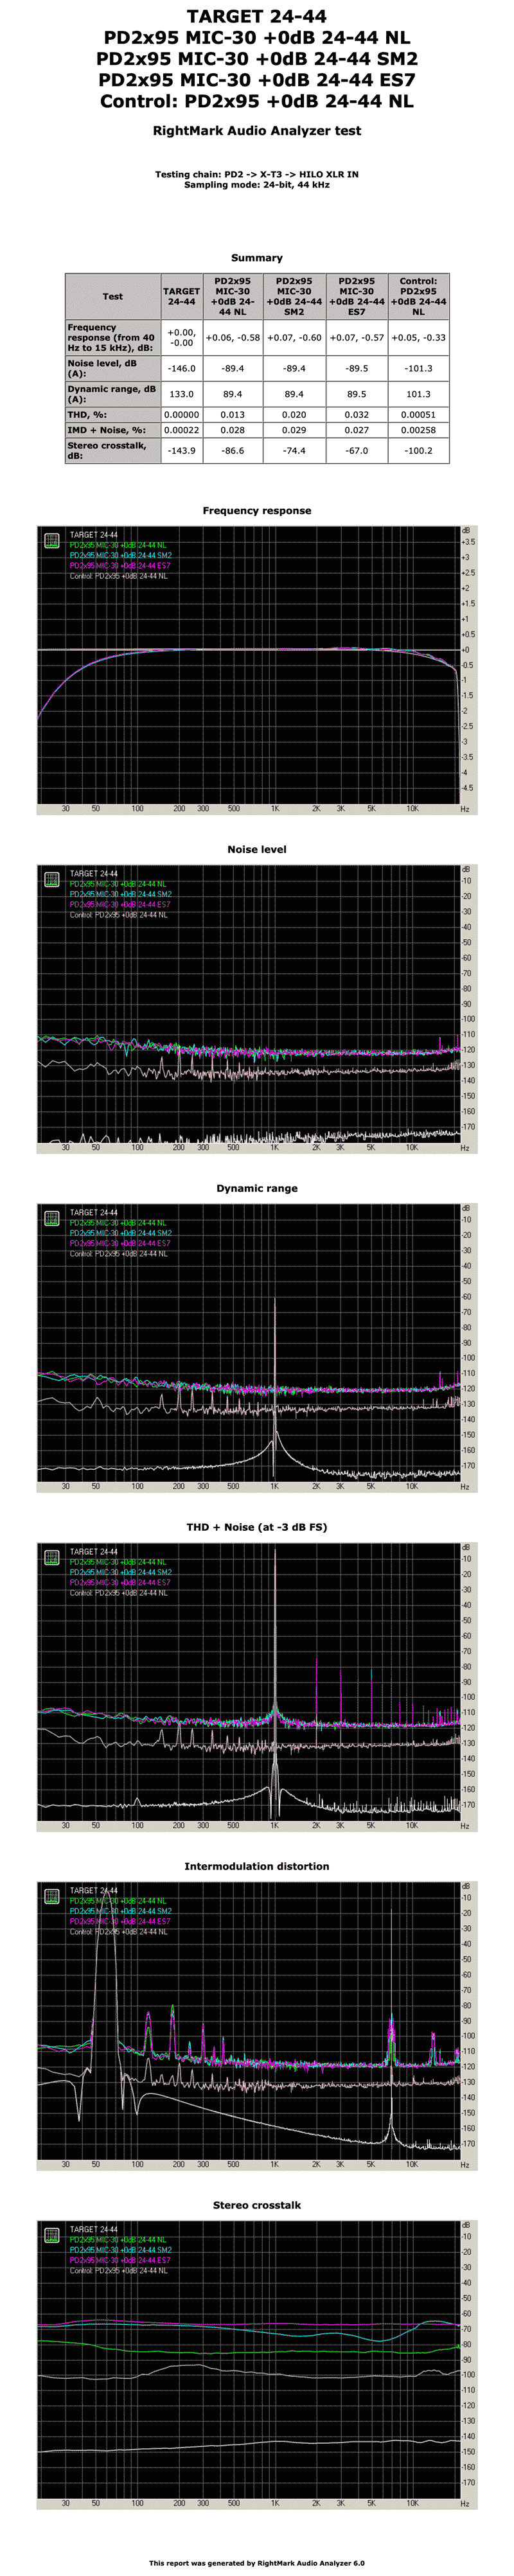Screen dimensions: 514x2576
Task: Click the 'PD2x95 MIC-30 +0dB 24-44 SM2' column header
Action: [x=294, y=297]
